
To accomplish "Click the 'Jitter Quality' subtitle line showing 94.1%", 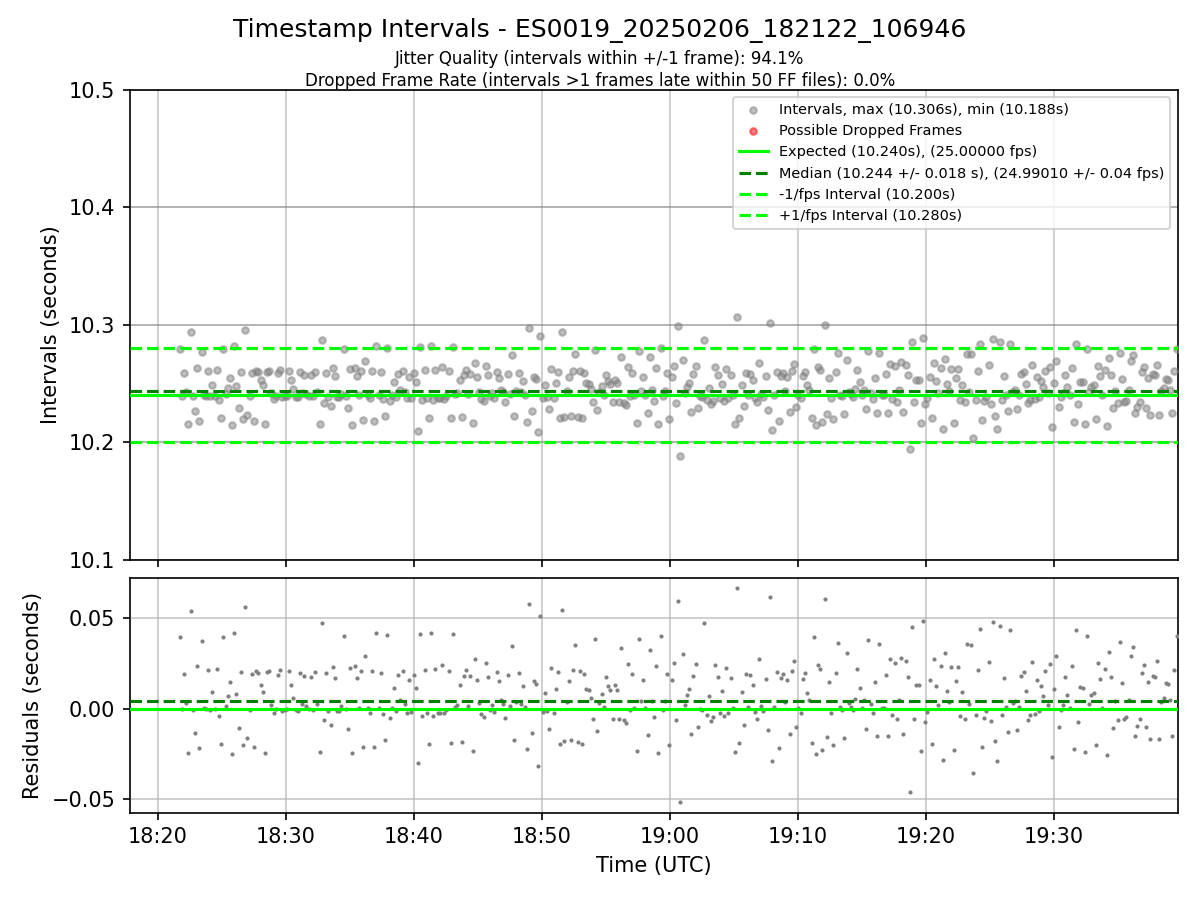I will point(599,58).
